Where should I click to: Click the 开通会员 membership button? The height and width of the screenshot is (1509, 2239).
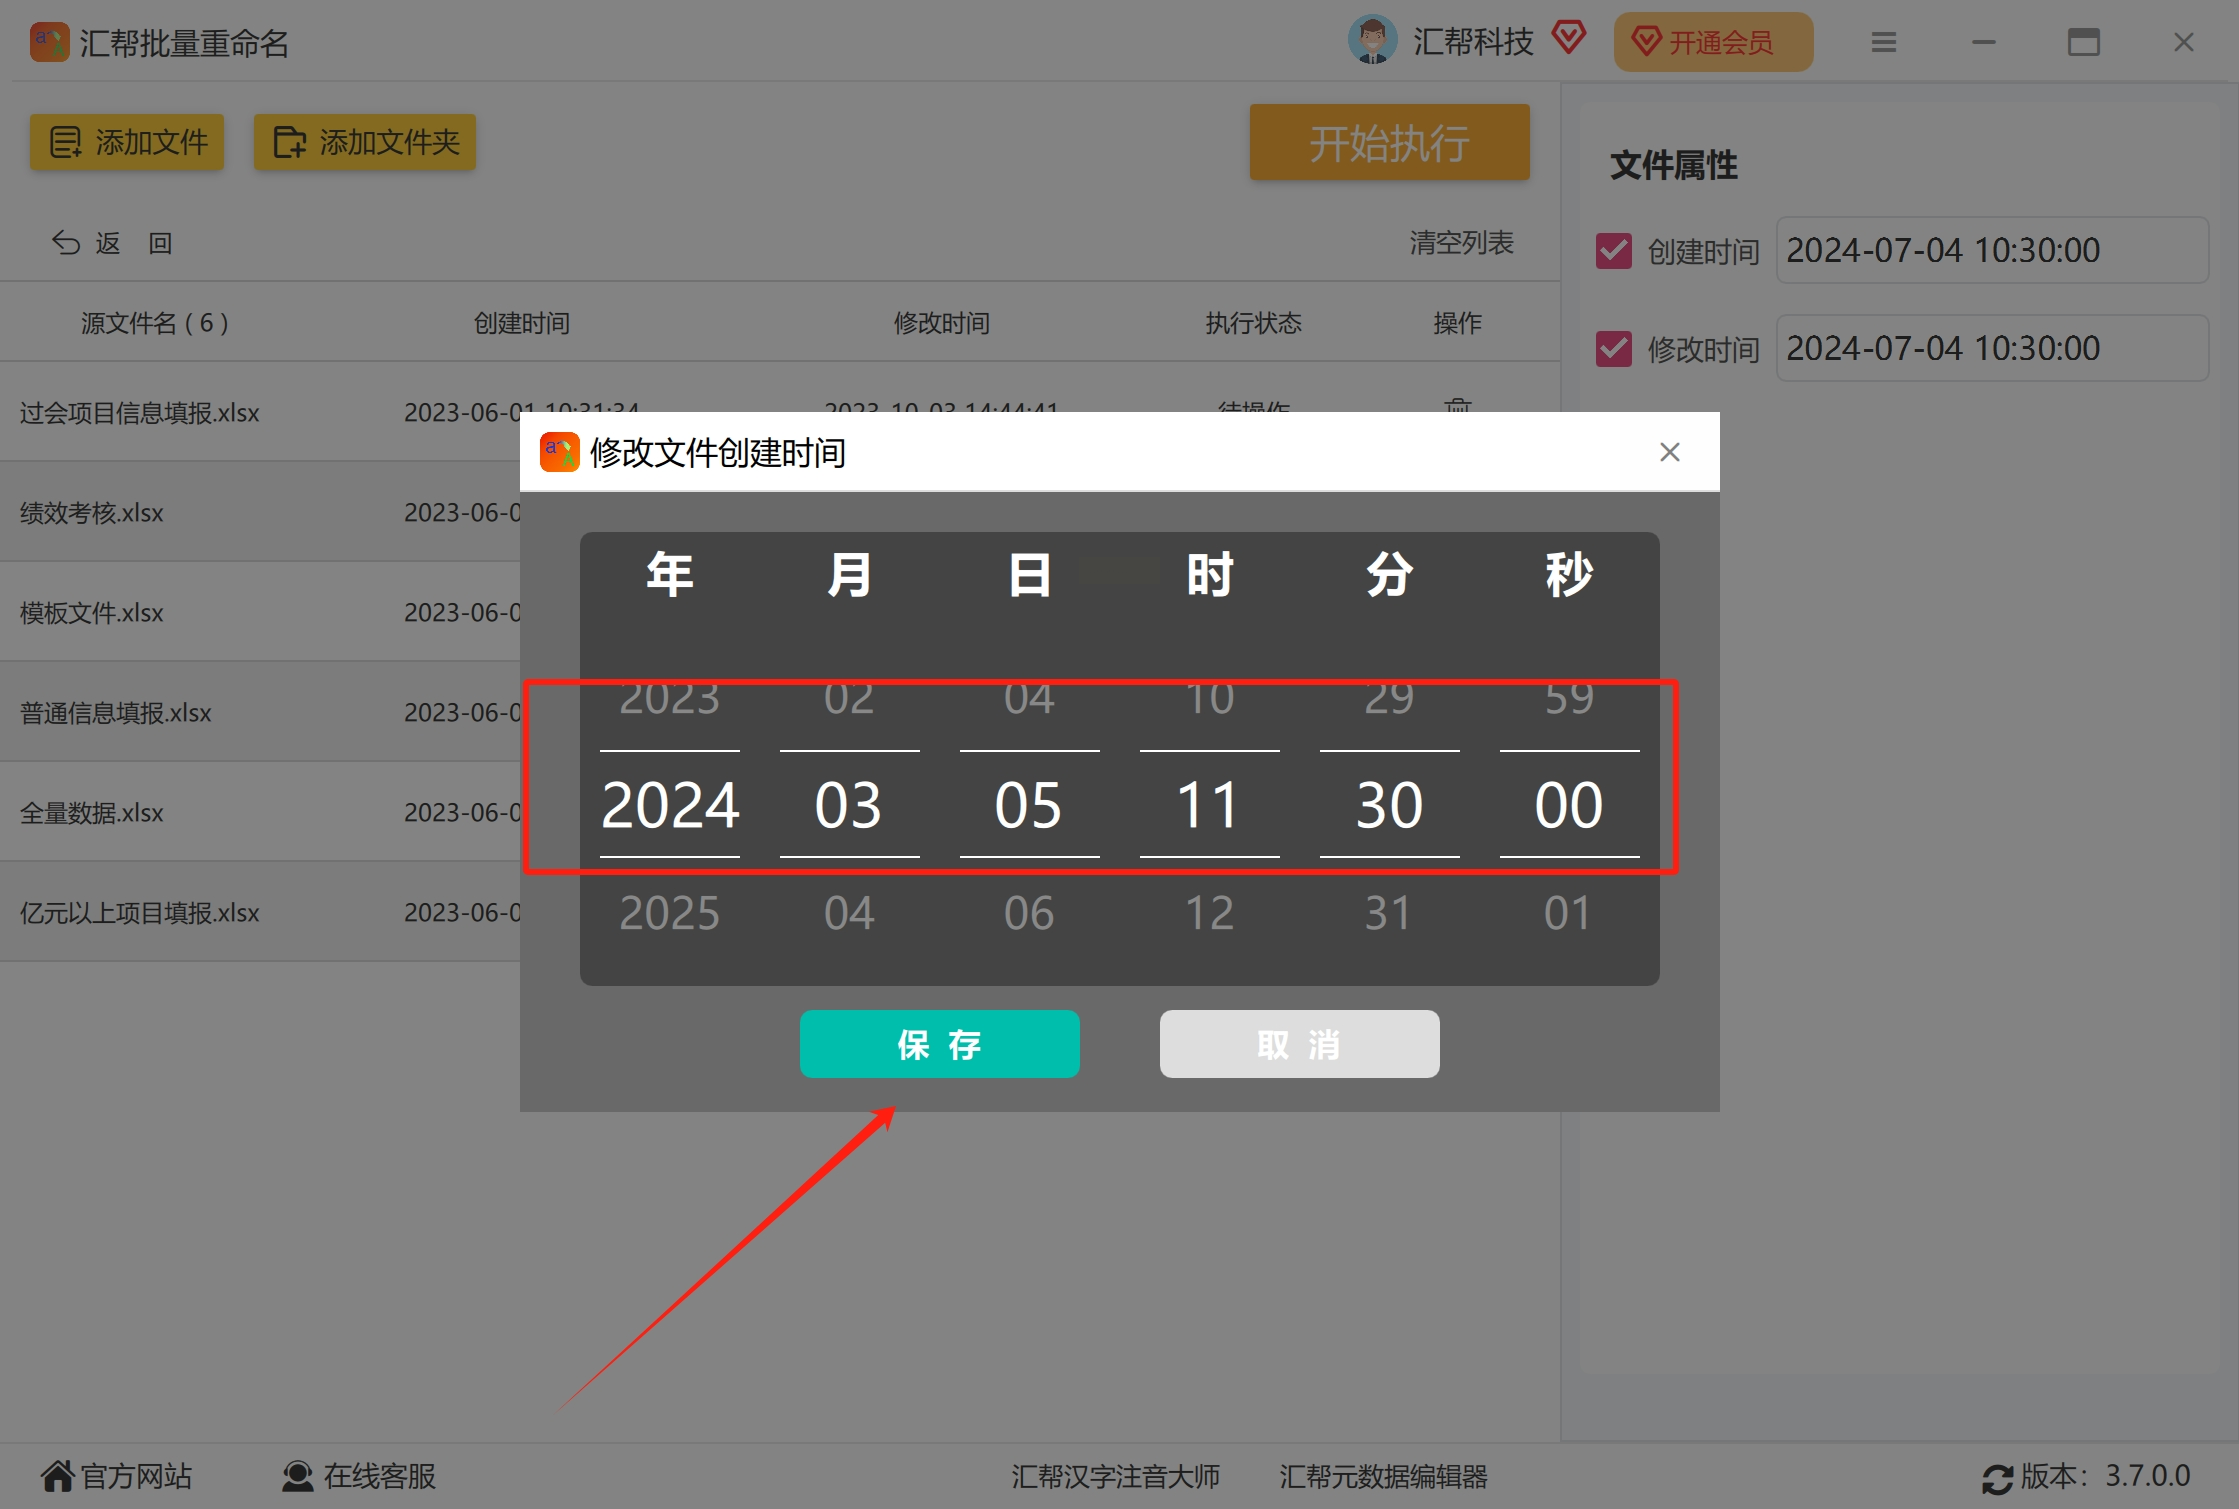click(1712, 42)
